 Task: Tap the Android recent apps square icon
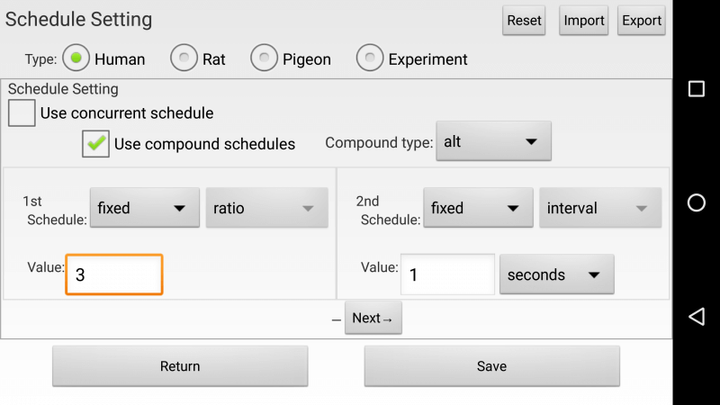[697, 89]
